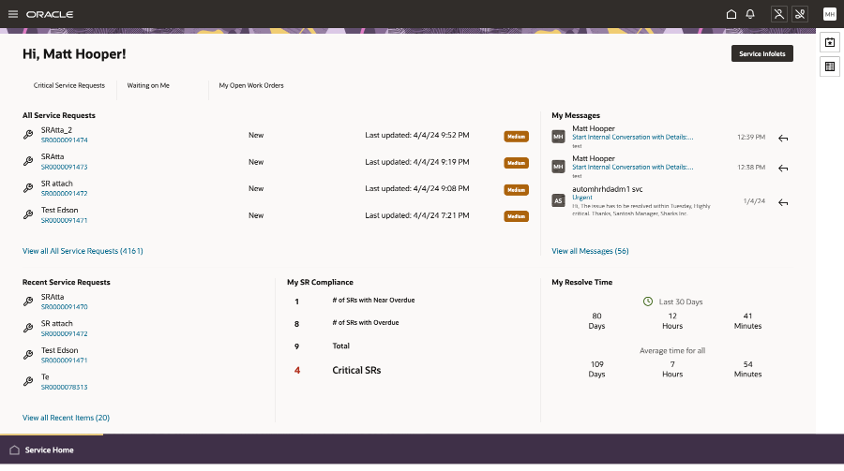
Task: Click wrench icon for recent SR0000091470
Action: coord(28,301)
